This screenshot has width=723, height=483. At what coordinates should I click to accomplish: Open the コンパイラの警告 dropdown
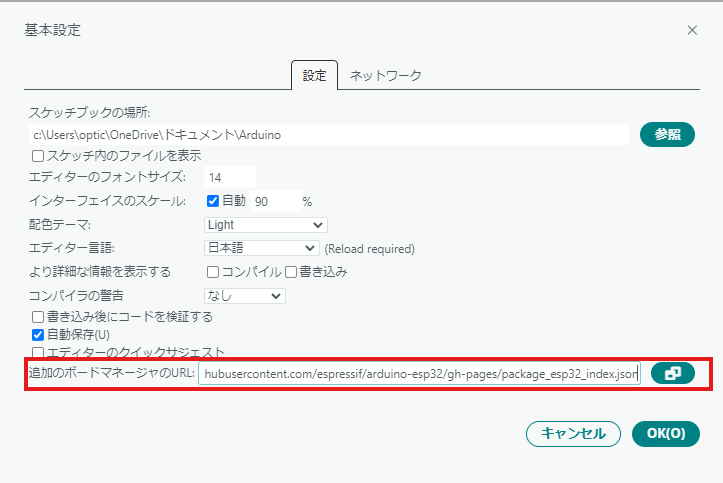click(x=245, y=296)
